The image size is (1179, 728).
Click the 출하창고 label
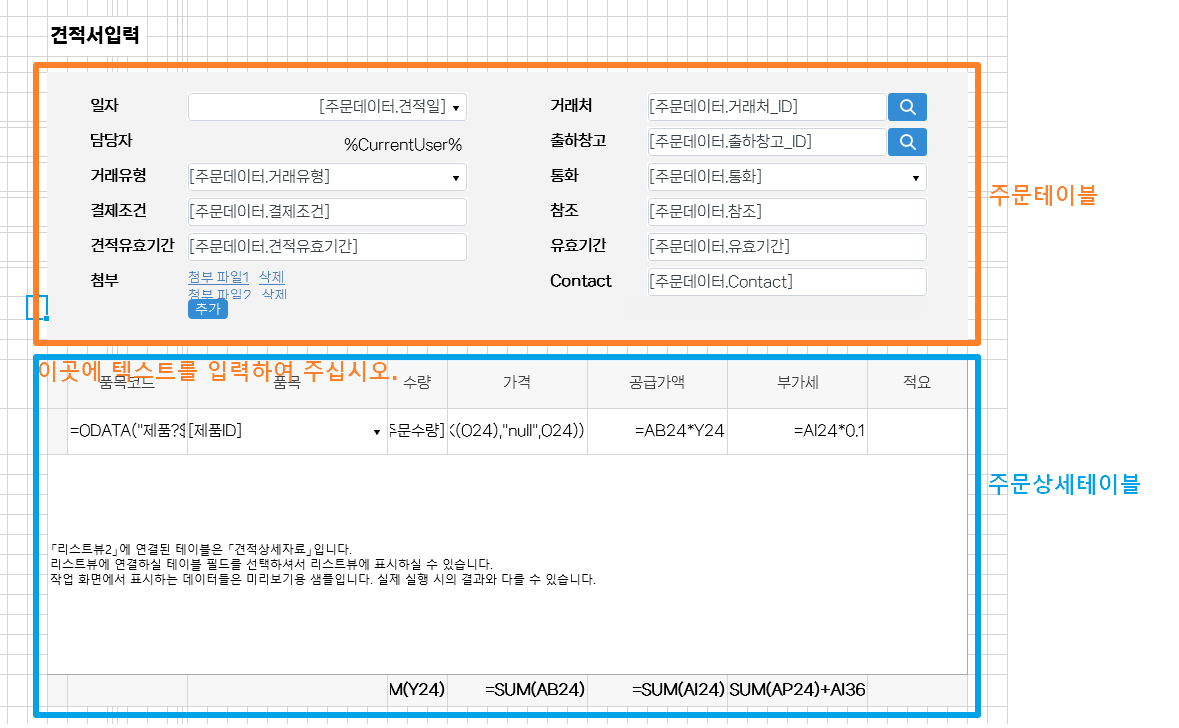578,141
